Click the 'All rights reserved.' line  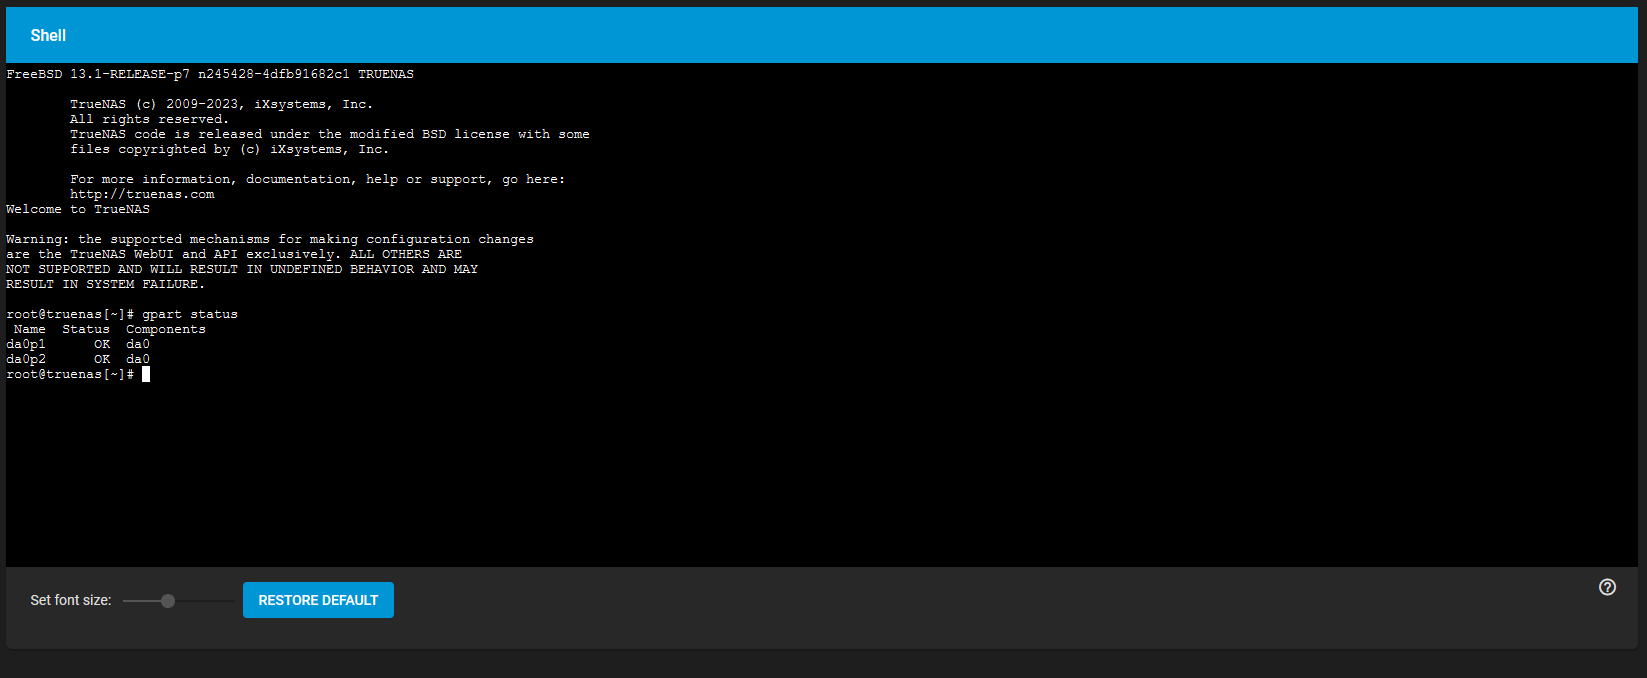(150, 119)
